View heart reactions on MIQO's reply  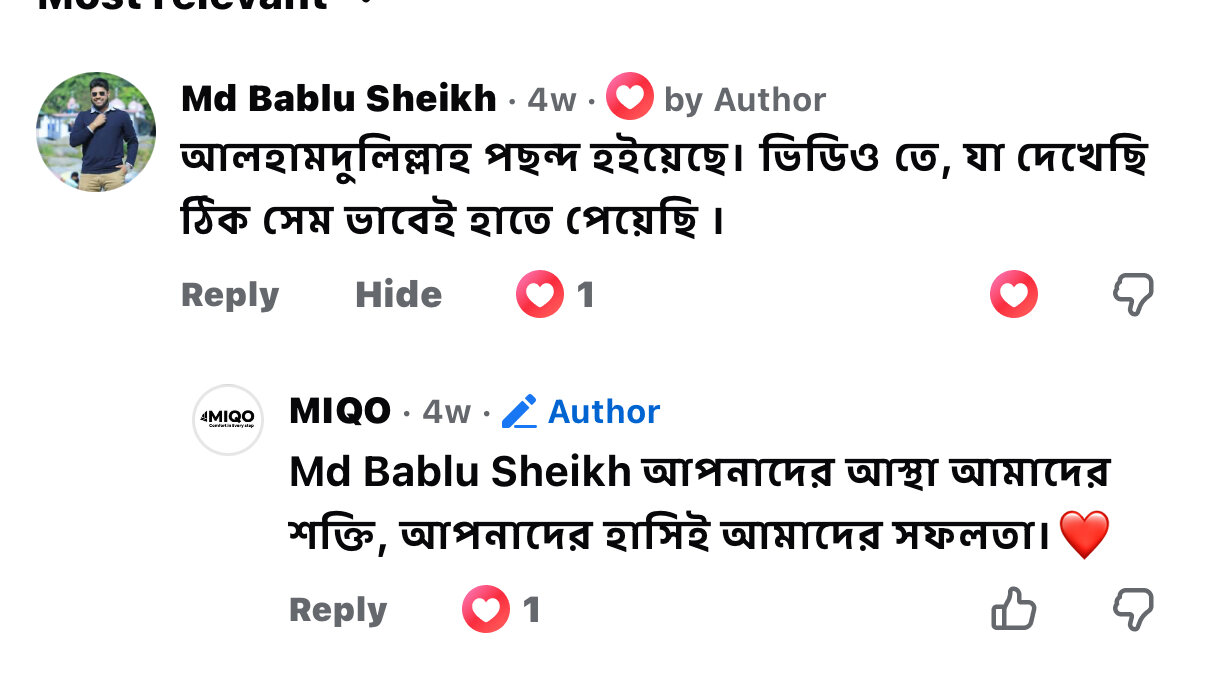(502, 610)
